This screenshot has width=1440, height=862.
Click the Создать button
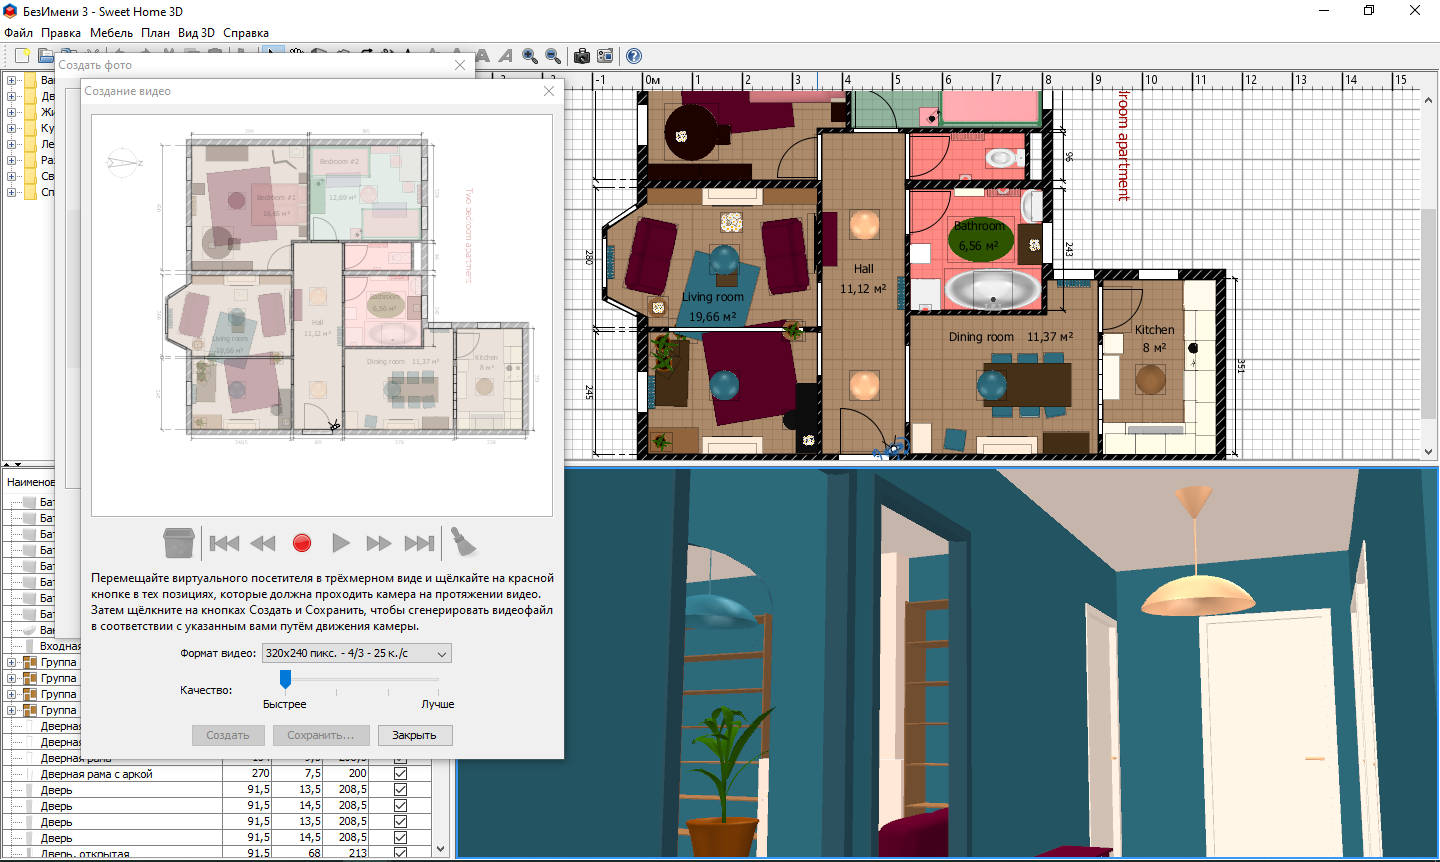tap(228, 735)
